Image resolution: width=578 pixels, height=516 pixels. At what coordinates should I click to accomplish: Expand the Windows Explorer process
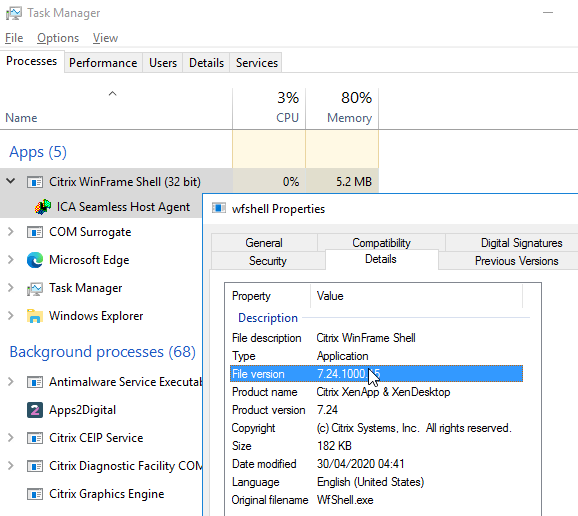[11, 316]
